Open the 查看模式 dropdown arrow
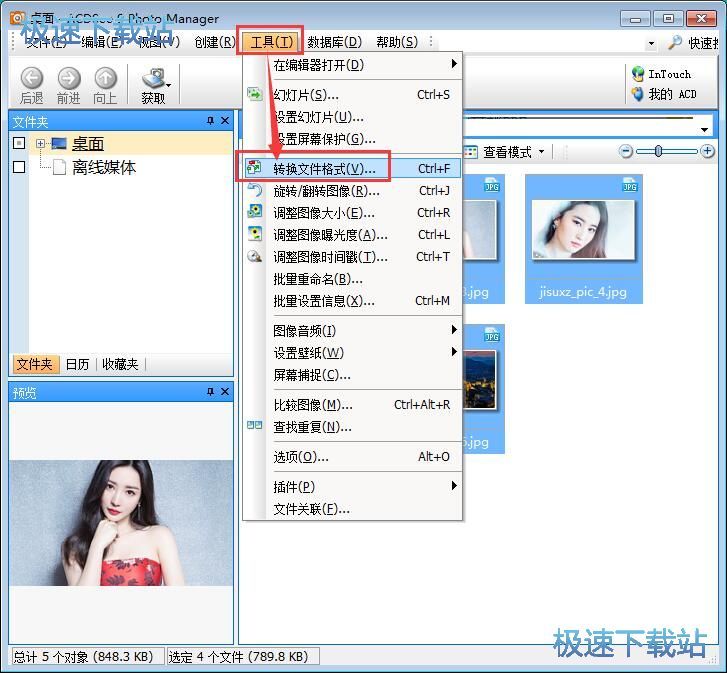This screenshot has width=727, height=673. pos(541,152)
